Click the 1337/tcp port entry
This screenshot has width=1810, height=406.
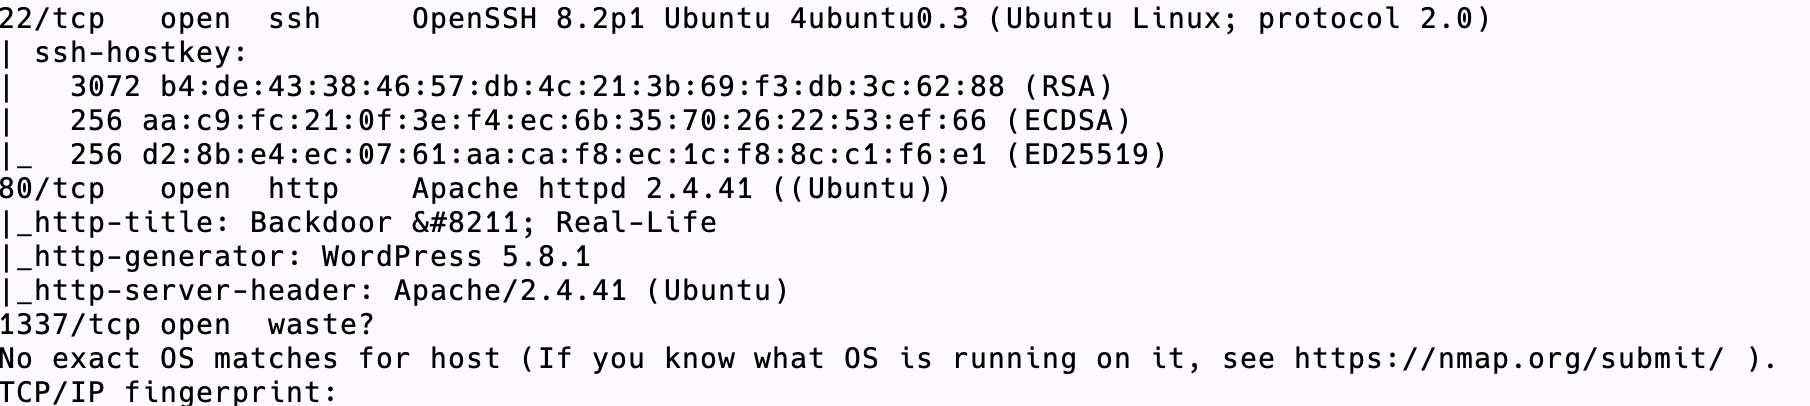tap(70, 324)
